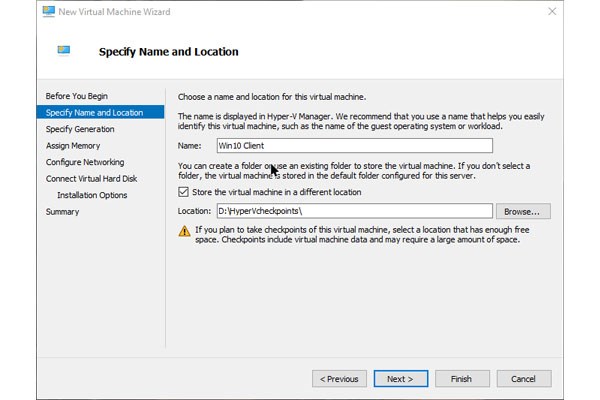Click the 'Choose a name and location' text
The width and height of the screenshot is (600, 400).
[272, 97]
